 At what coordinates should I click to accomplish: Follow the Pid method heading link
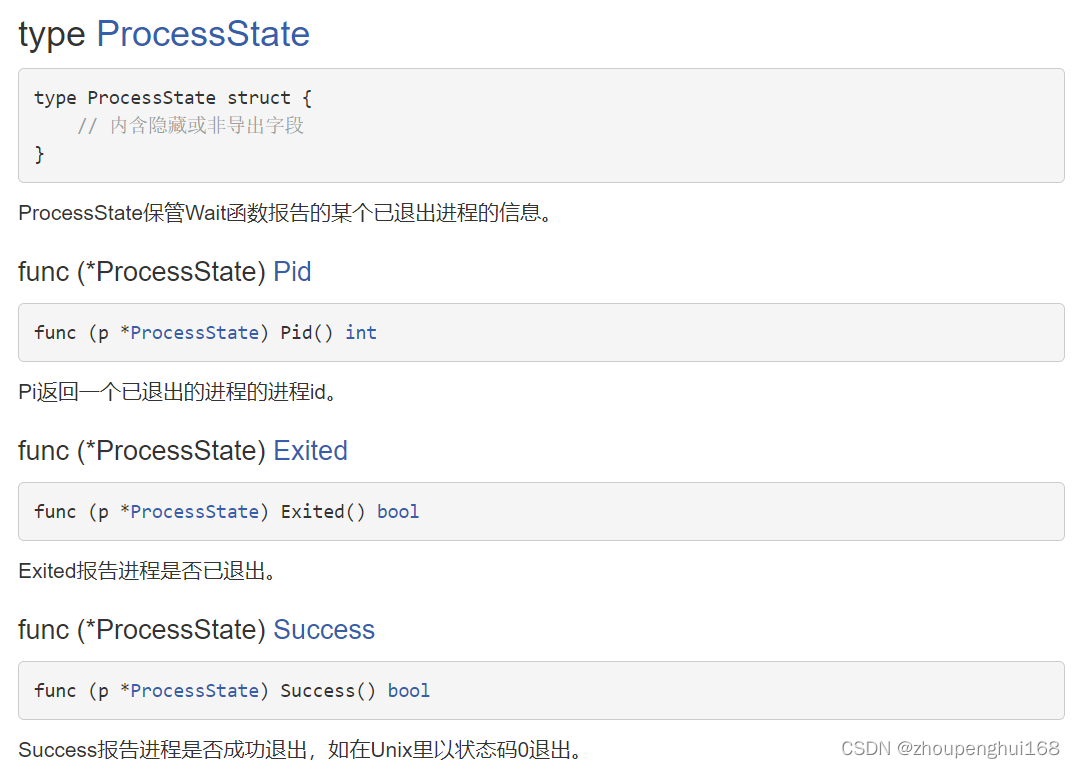click(292, 272)
